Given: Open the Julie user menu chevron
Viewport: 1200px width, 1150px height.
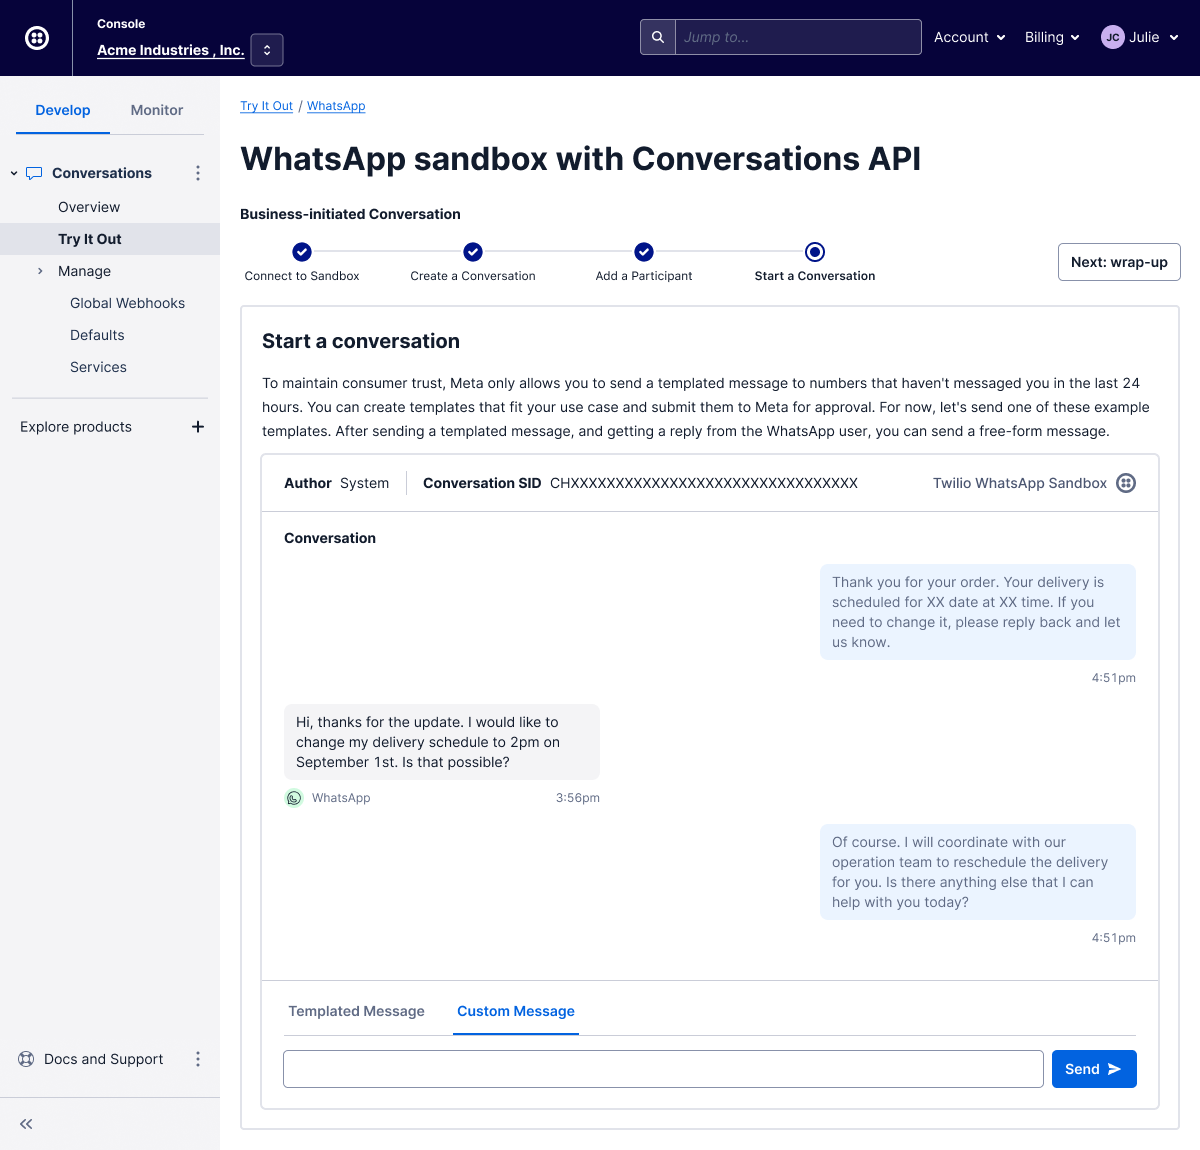Looking at the screenshot, I should (1174, 37).
